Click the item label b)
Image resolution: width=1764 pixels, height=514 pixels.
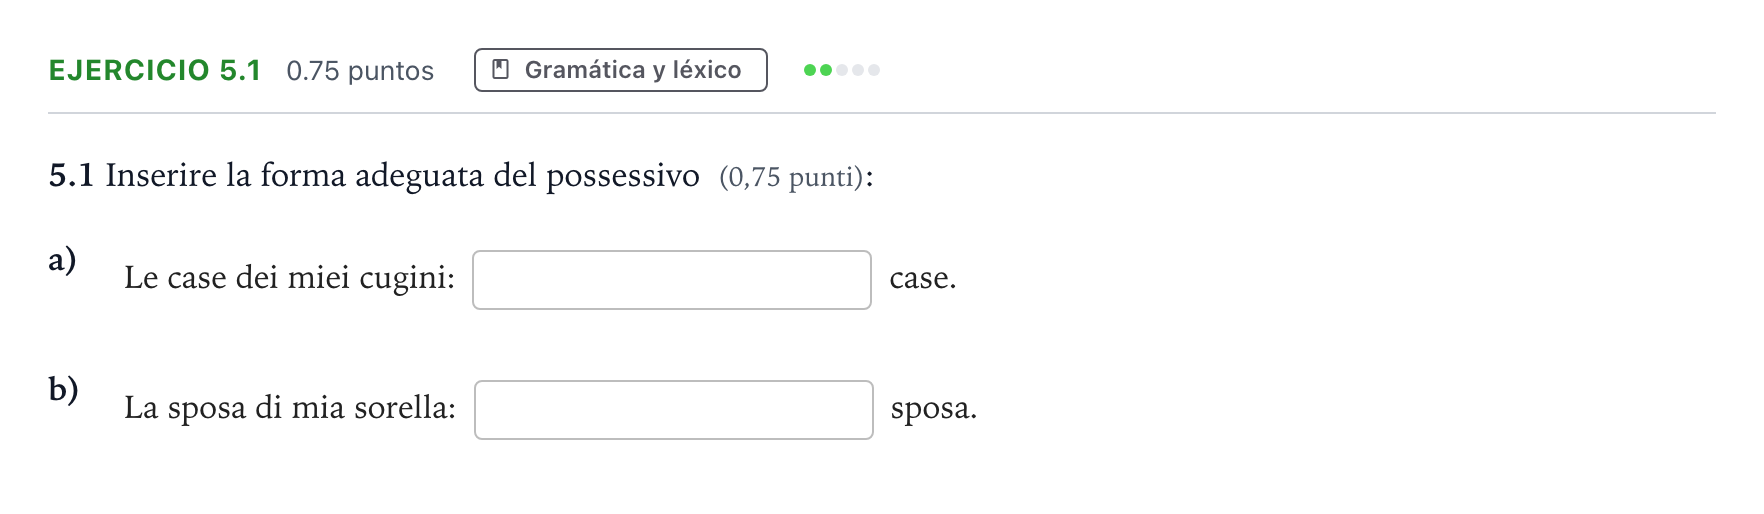pyautogui.click(x=63, y=388)
